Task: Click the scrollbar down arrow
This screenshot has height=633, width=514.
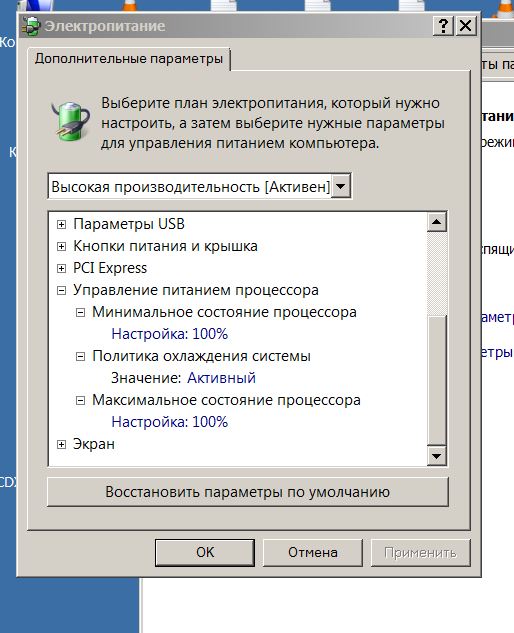Action: point(436,456)
